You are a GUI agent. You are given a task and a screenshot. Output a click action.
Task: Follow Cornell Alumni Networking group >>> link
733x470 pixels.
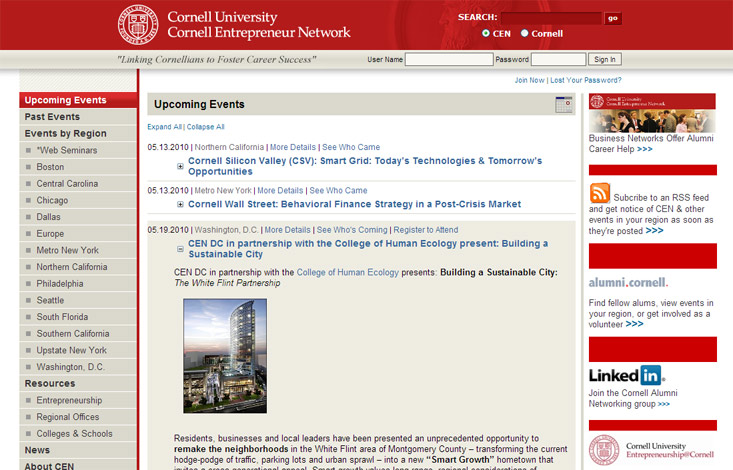click(663, 404)
